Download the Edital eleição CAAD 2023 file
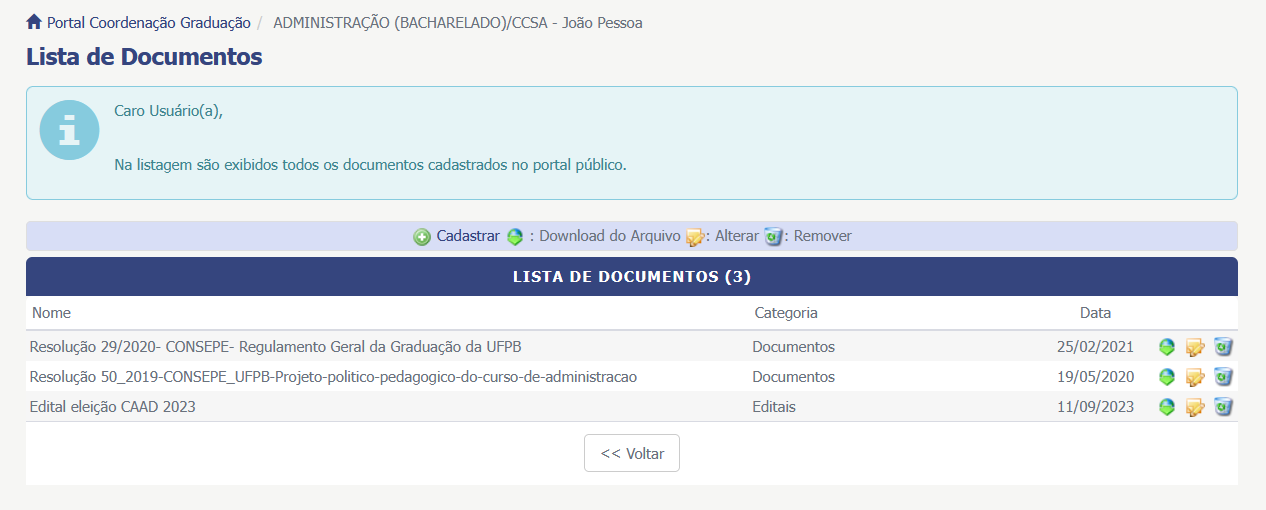This screenshot has width=1266, height=510. (1166, 407)
